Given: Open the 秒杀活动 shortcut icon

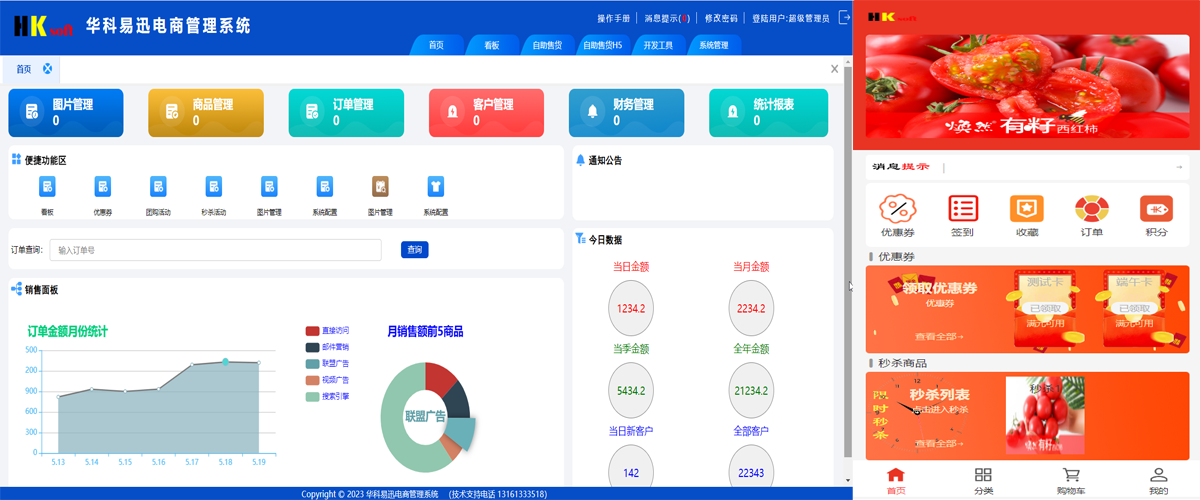Looking at the screenshot, I should [213, 187].
